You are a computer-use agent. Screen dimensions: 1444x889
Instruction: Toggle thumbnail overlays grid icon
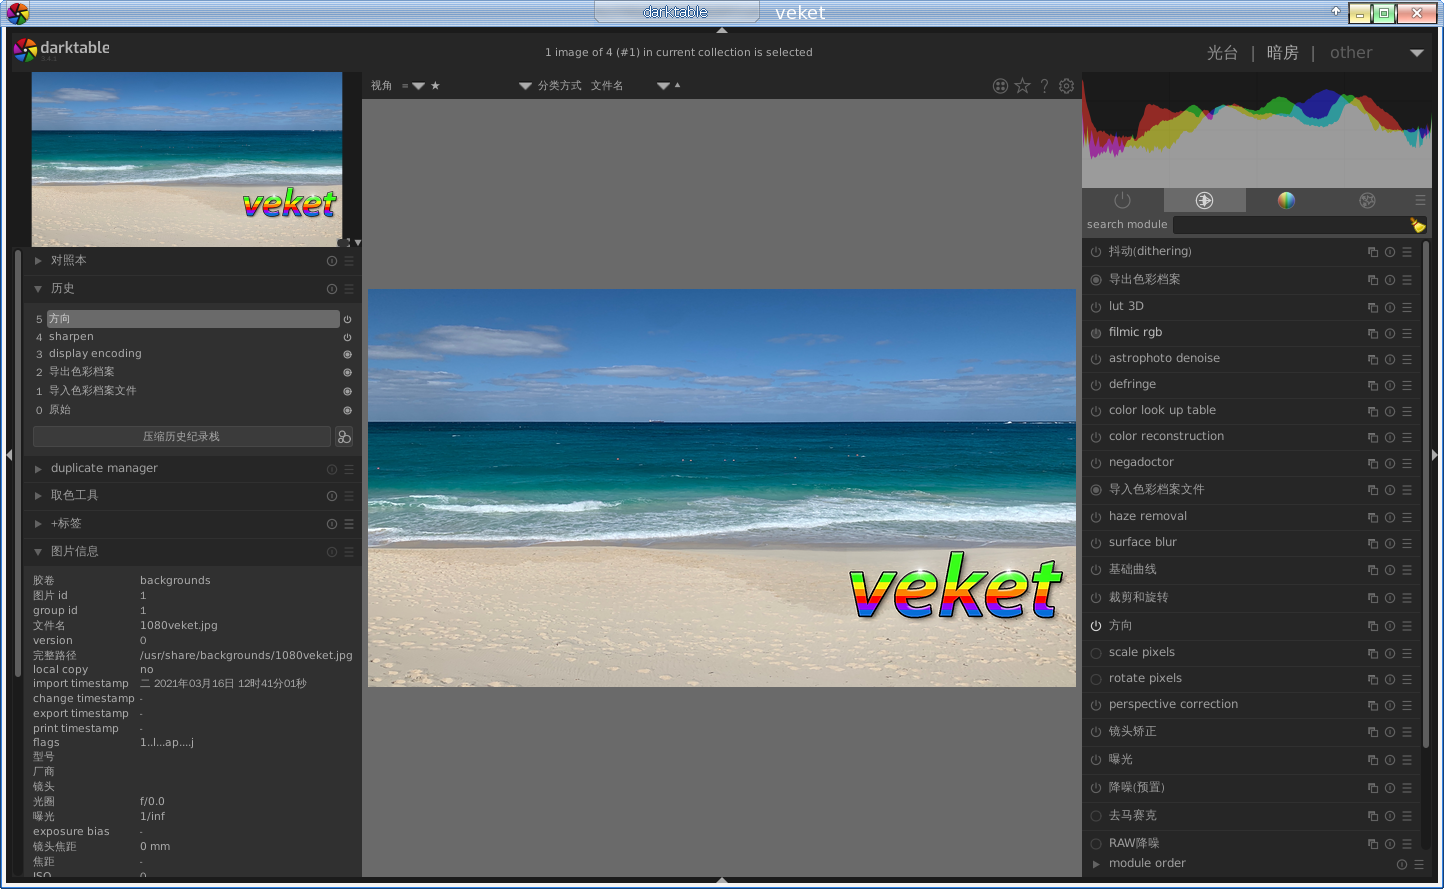1000,86
